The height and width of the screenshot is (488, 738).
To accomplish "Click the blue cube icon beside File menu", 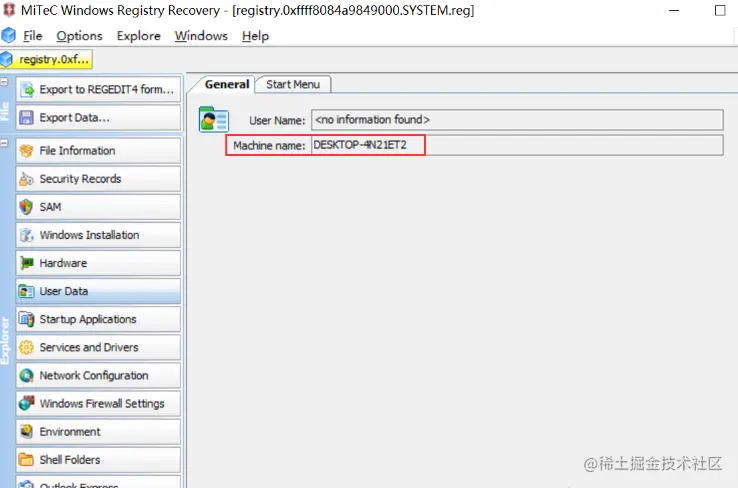I will coord(8,35).
